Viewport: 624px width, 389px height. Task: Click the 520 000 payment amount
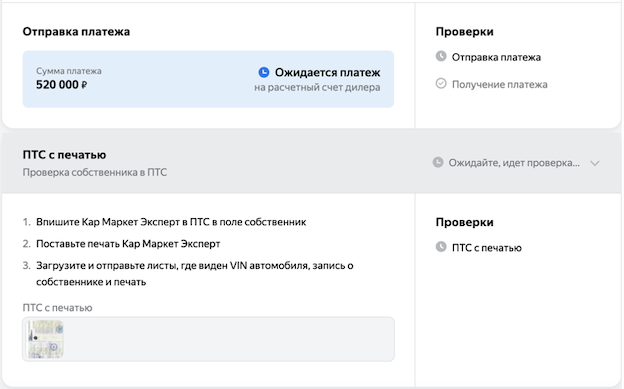tap(57, 85)
